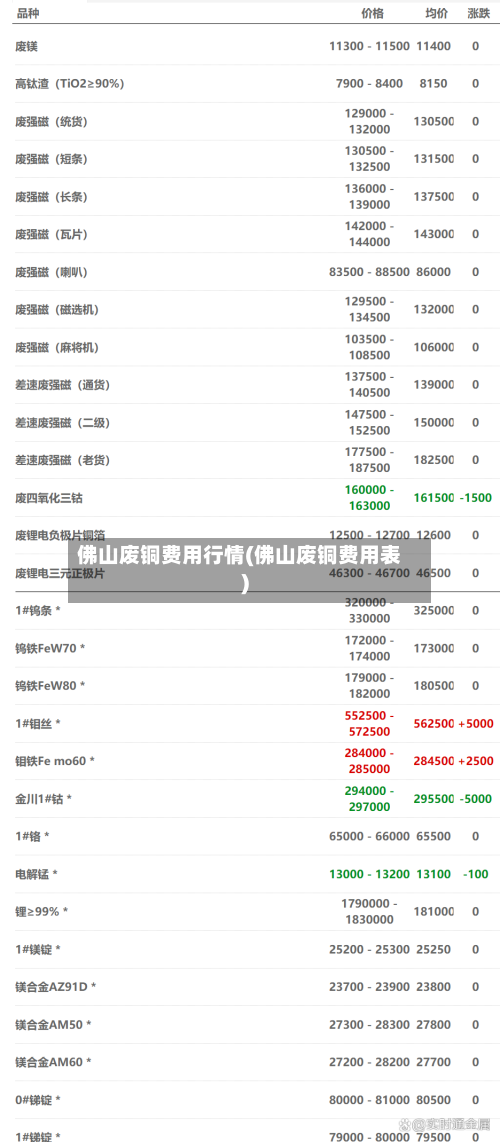500x1142 pixels.
Task: Select the 镁合金AM60 row name
Action: 53,1063
